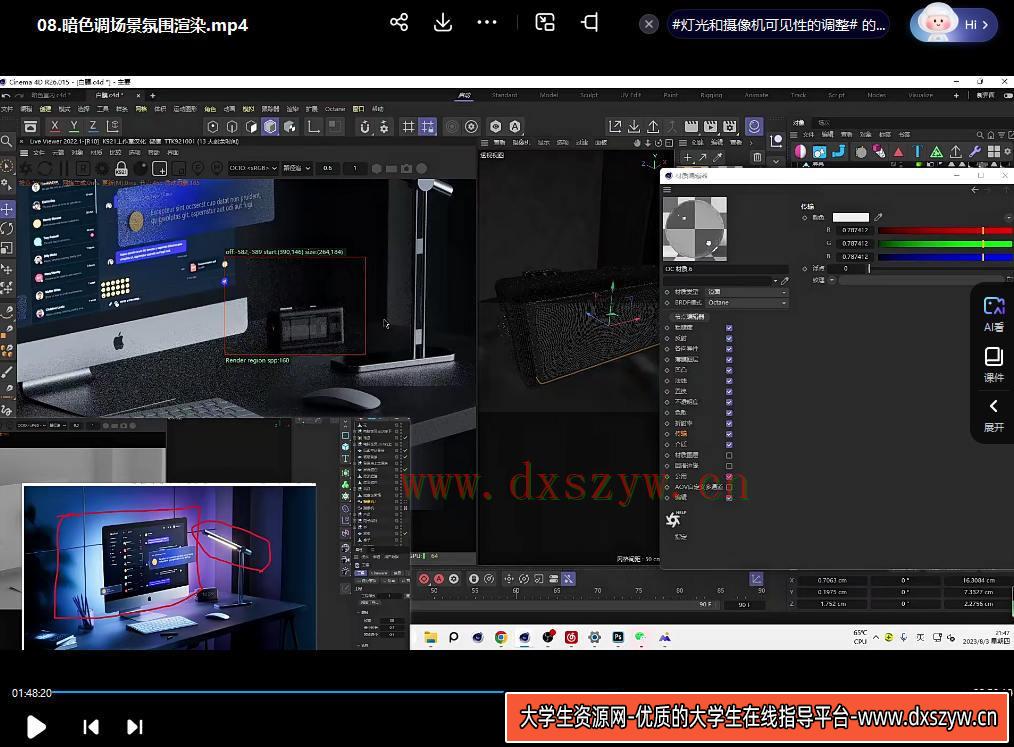Open render settings clapperboard with gear
The width and height of the screenshot is (1014, 747).
click(729, 126)
